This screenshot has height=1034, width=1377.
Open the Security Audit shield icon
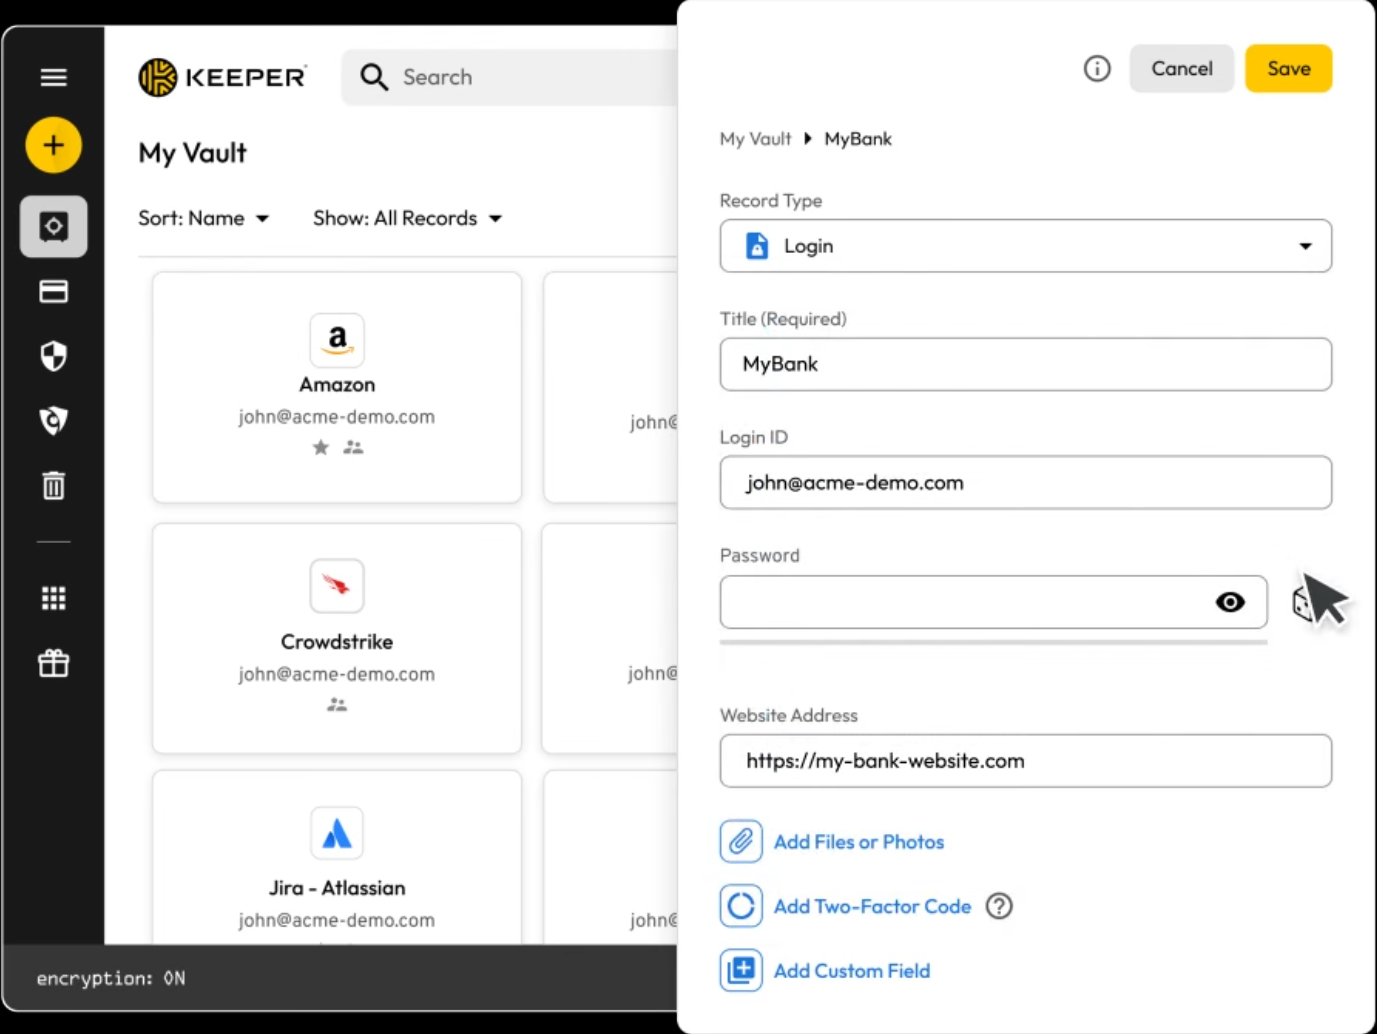point(54,356)
